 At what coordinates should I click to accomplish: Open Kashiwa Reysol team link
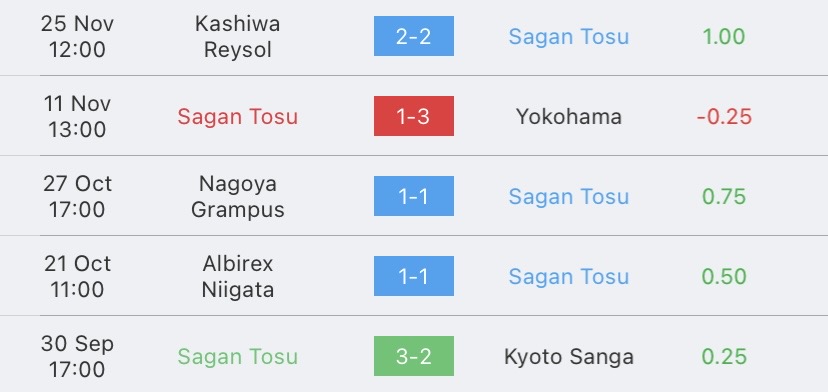[237, 36]
